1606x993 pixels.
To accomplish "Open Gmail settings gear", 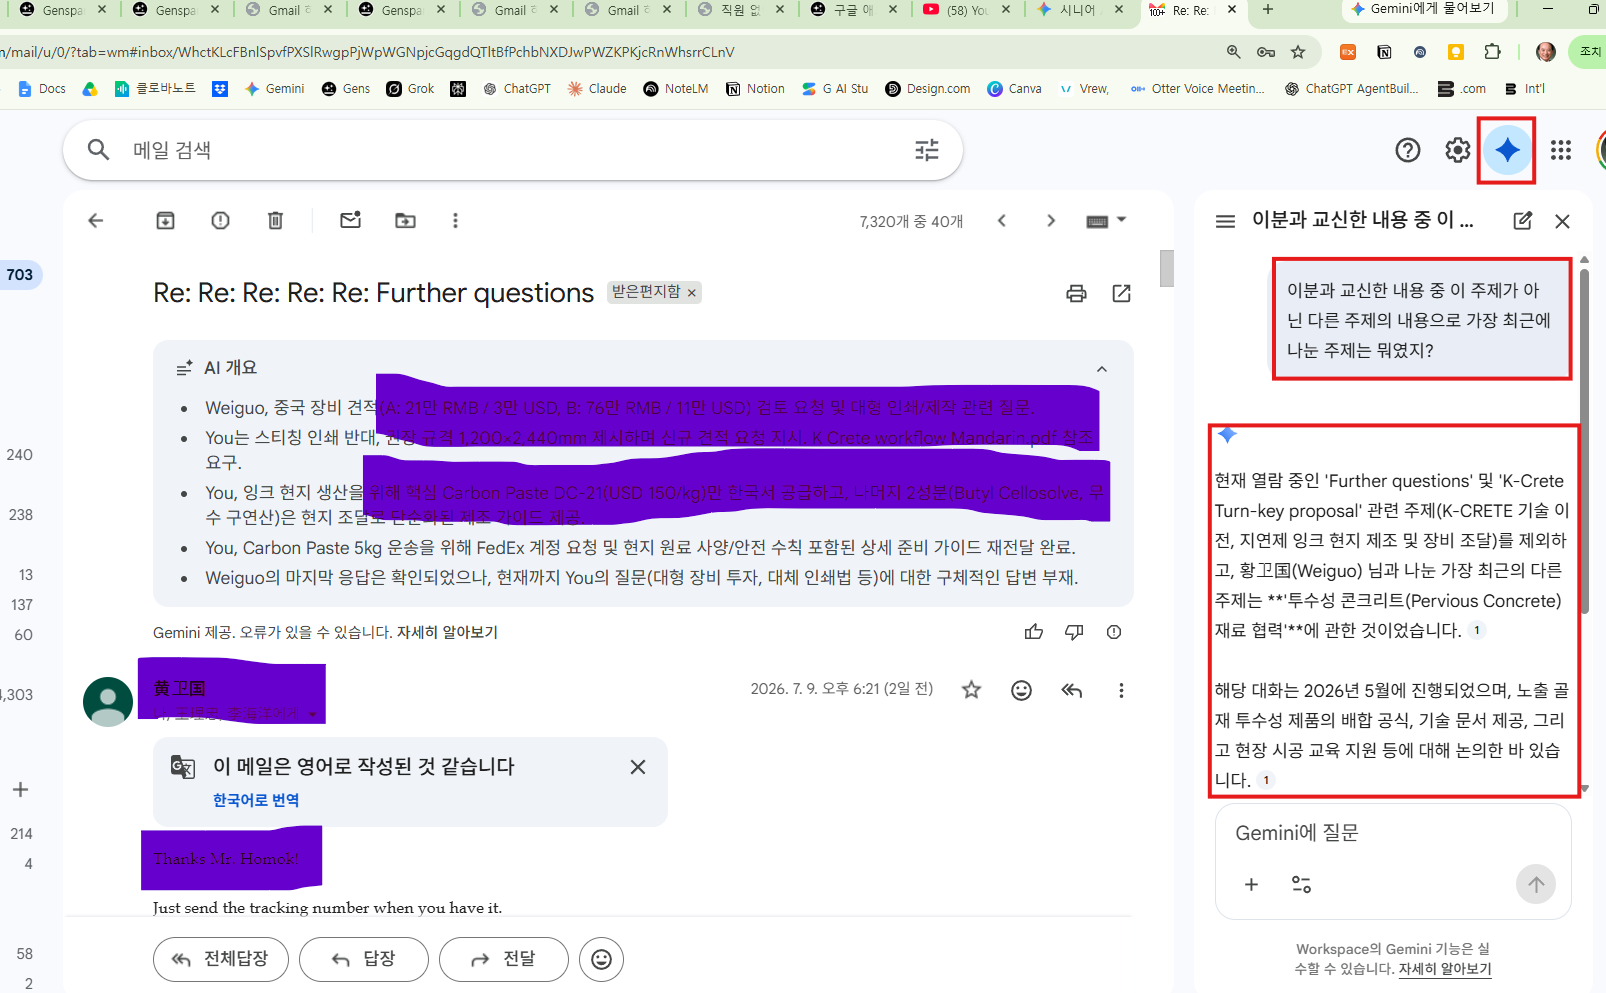I will (1458, 150).
